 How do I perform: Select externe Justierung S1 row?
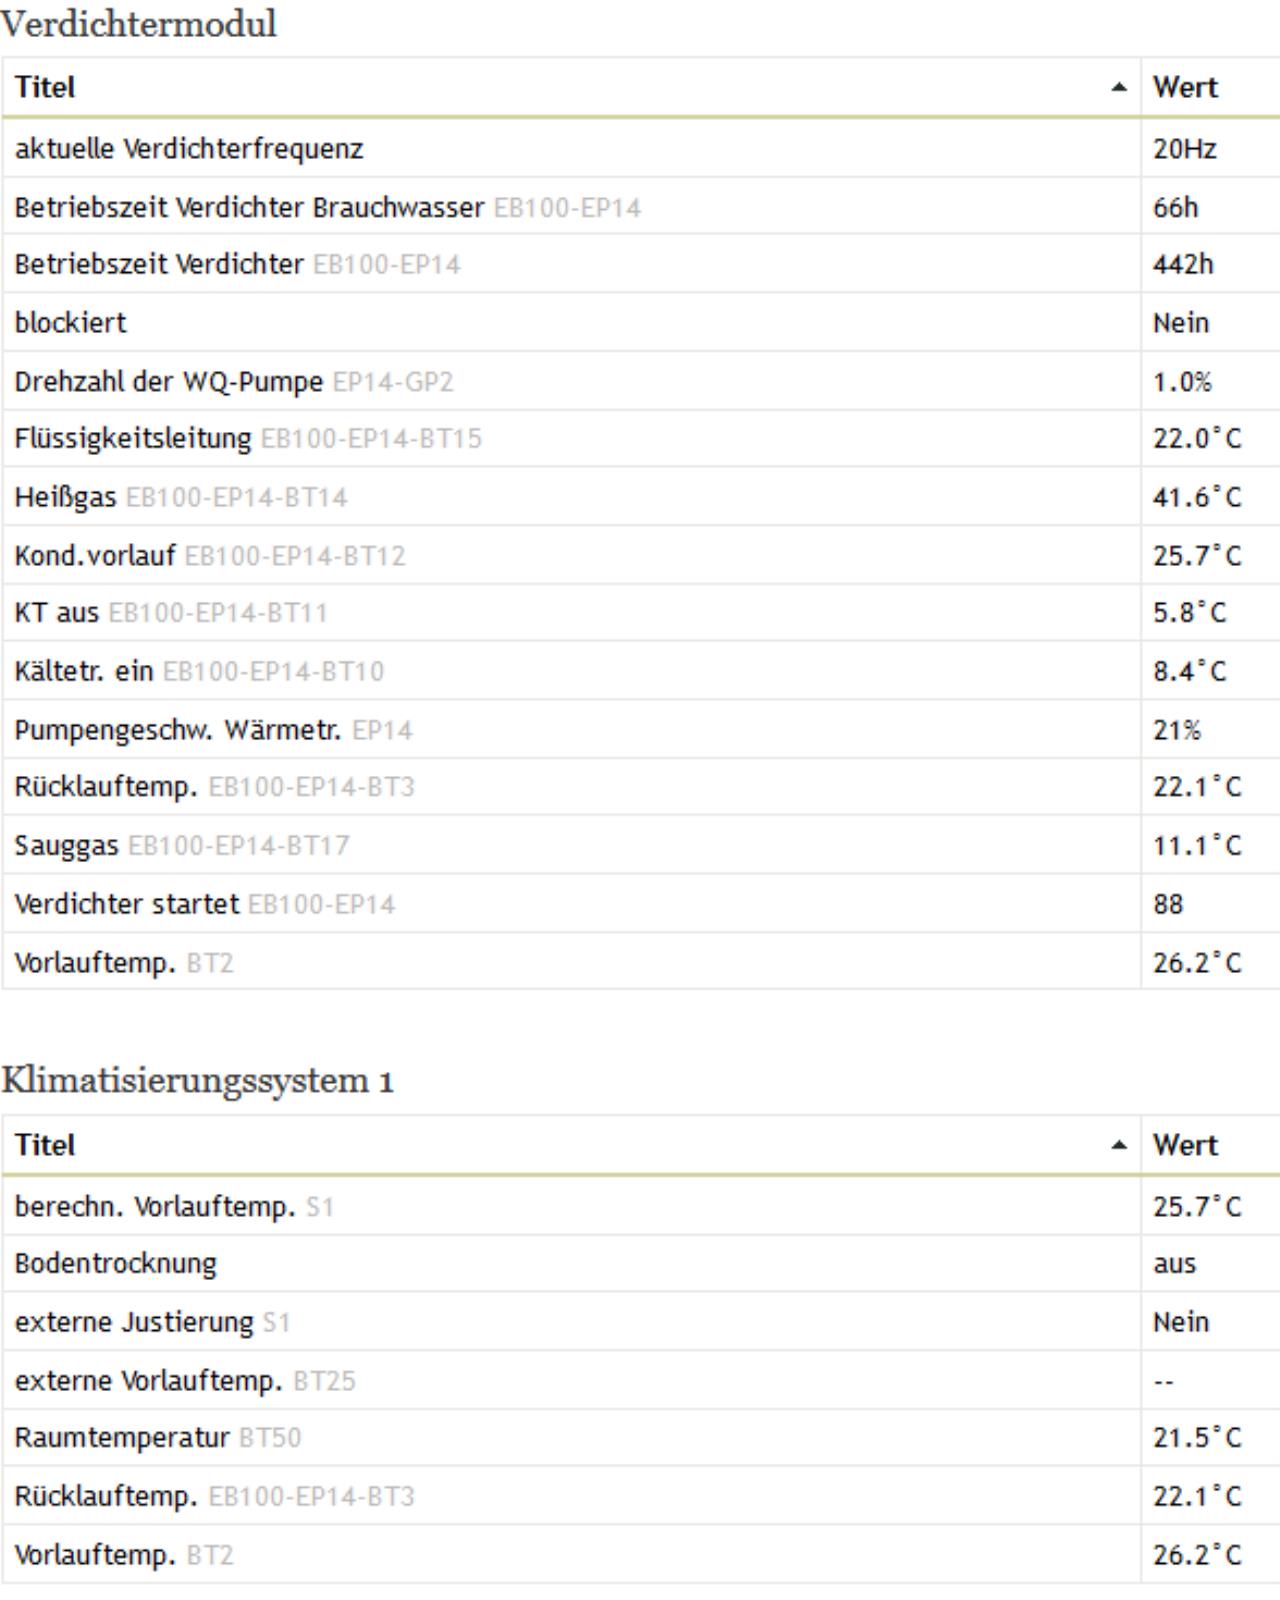(x=641, y=1322)
